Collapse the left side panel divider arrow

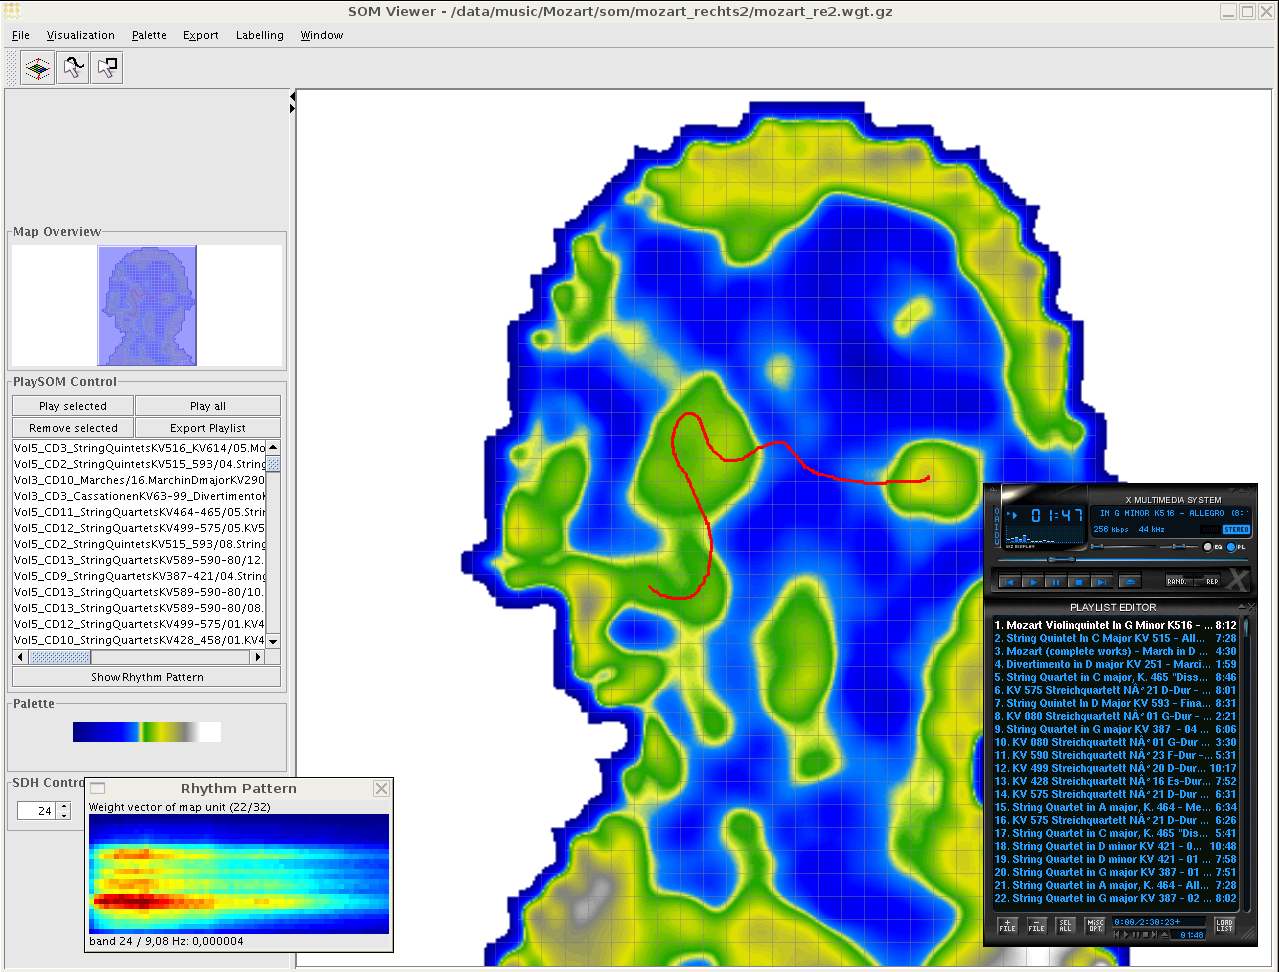point(292,97)
